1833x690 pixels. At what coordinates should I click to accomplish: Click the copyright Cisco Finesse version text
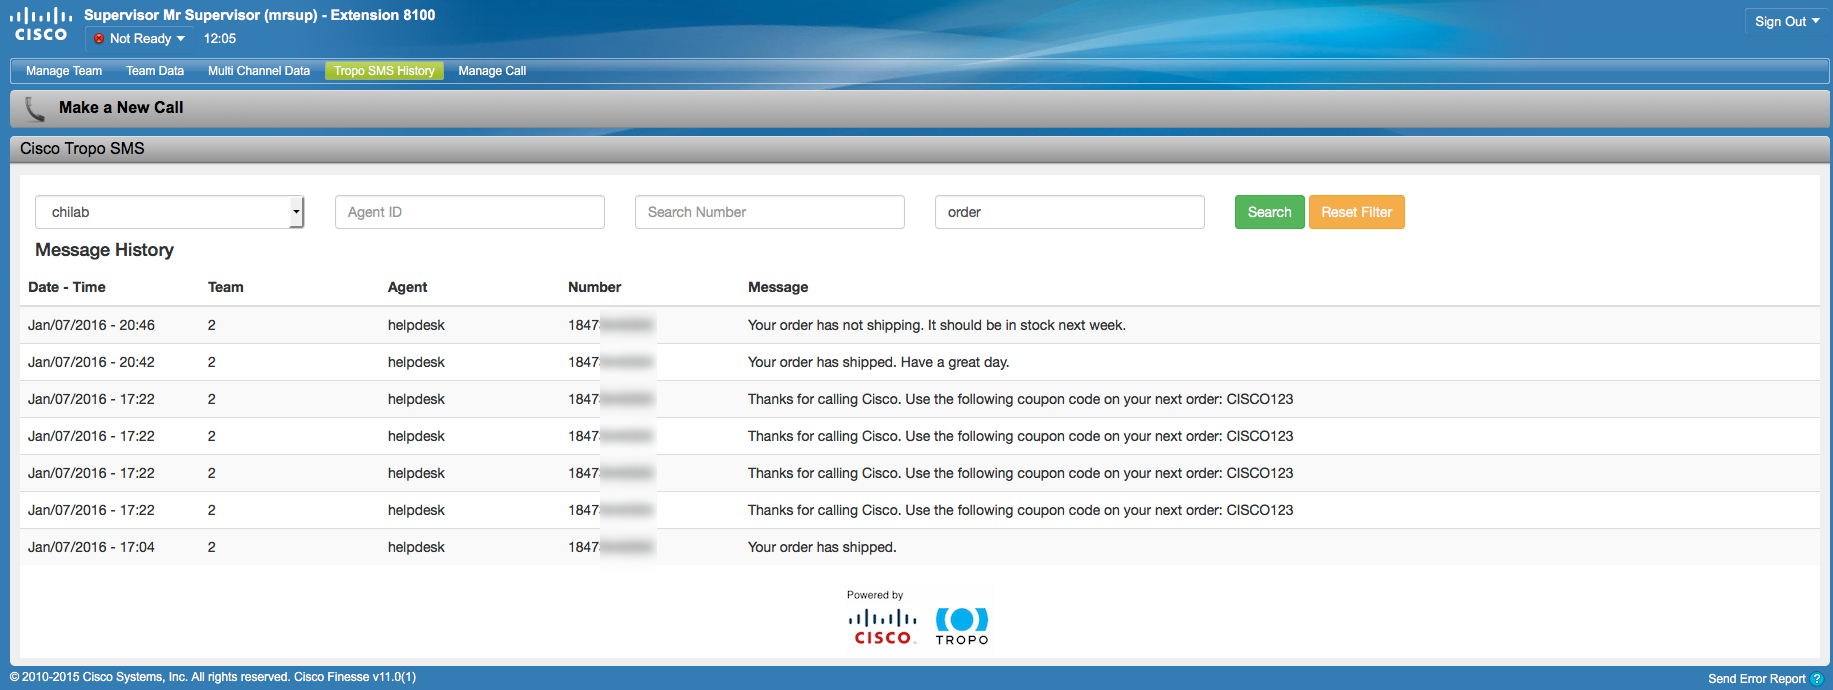213,677
